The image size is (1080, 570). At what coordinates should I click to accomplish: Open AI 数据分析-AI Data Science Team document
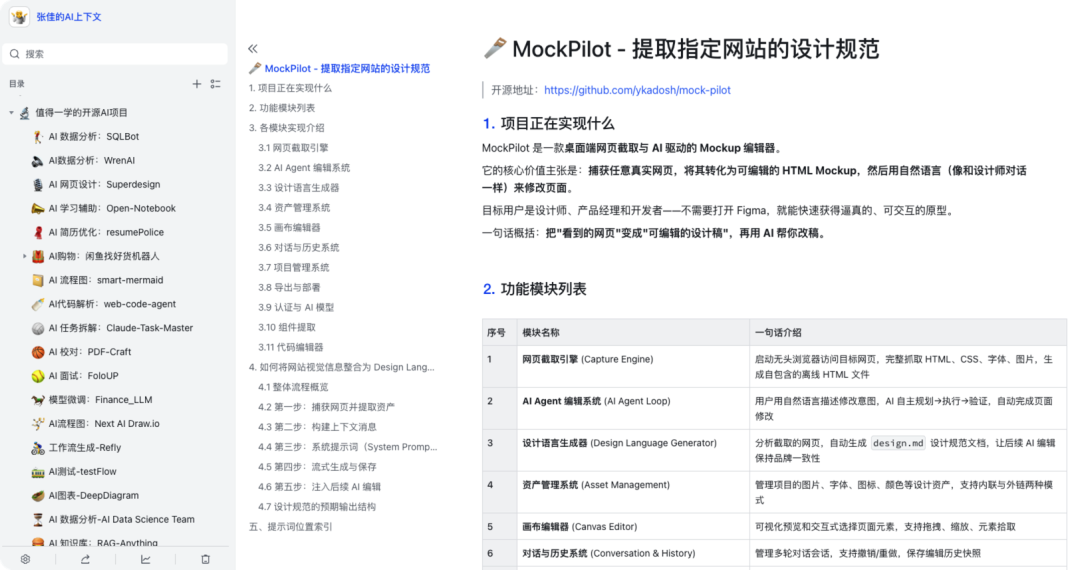point(121,519)
